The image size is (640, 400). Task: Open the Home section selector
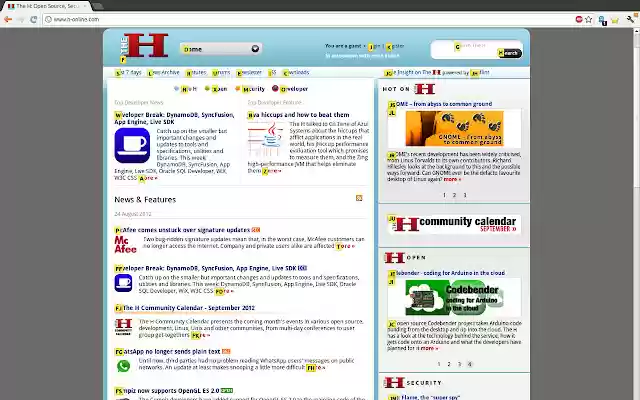[221, 49]
